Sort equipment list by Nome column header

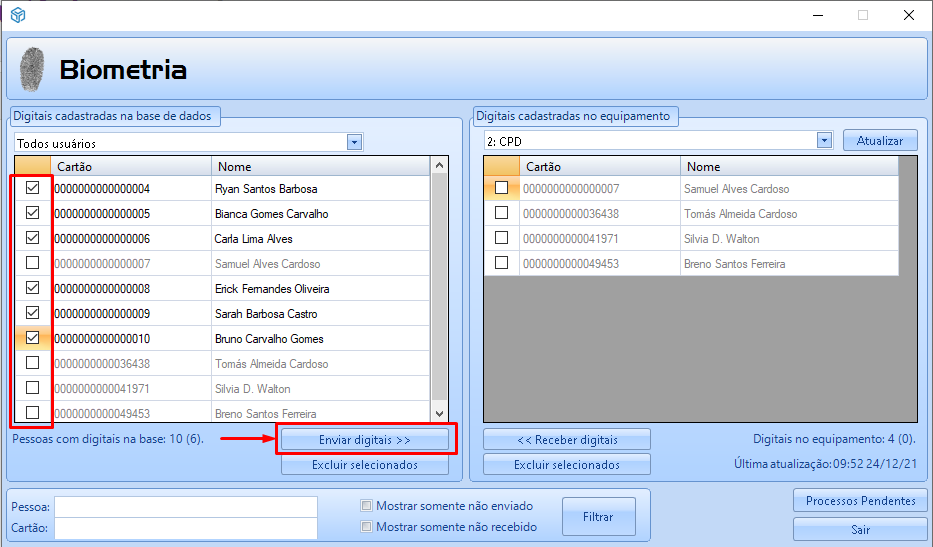coord(788,167)
